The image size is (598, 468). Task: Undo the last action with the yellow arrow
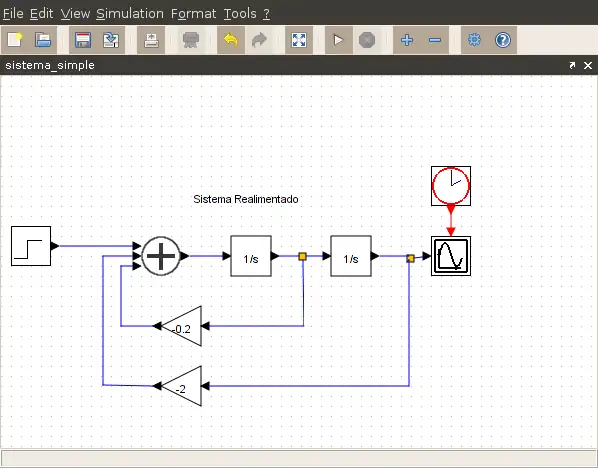click(231, 40)
